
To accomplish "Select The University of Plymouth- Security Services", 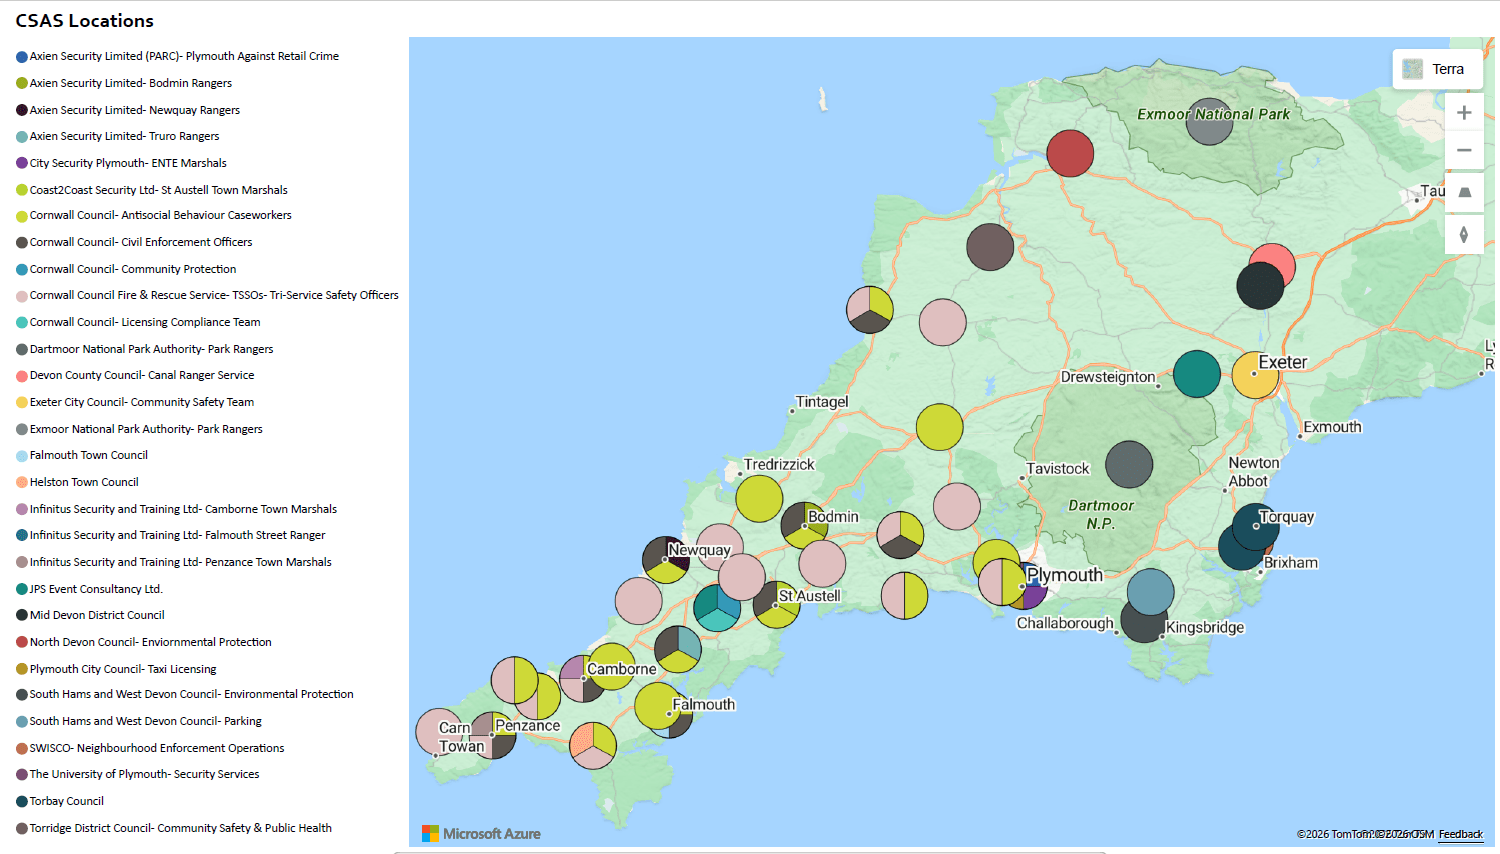I will [x=144, y=774].
